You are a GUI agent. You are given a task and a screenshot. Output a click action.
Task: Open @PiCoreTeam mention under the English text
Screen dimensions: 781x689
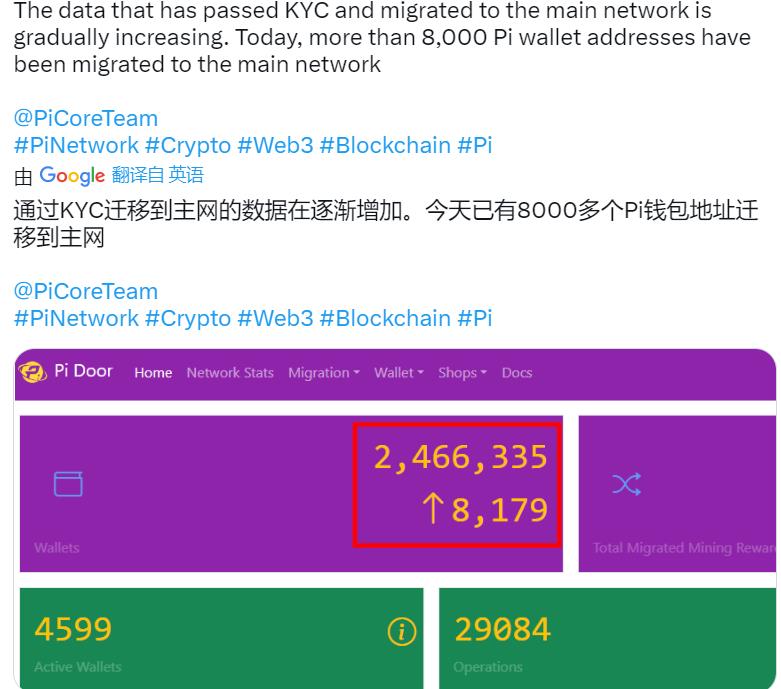(x=86, y=119)
